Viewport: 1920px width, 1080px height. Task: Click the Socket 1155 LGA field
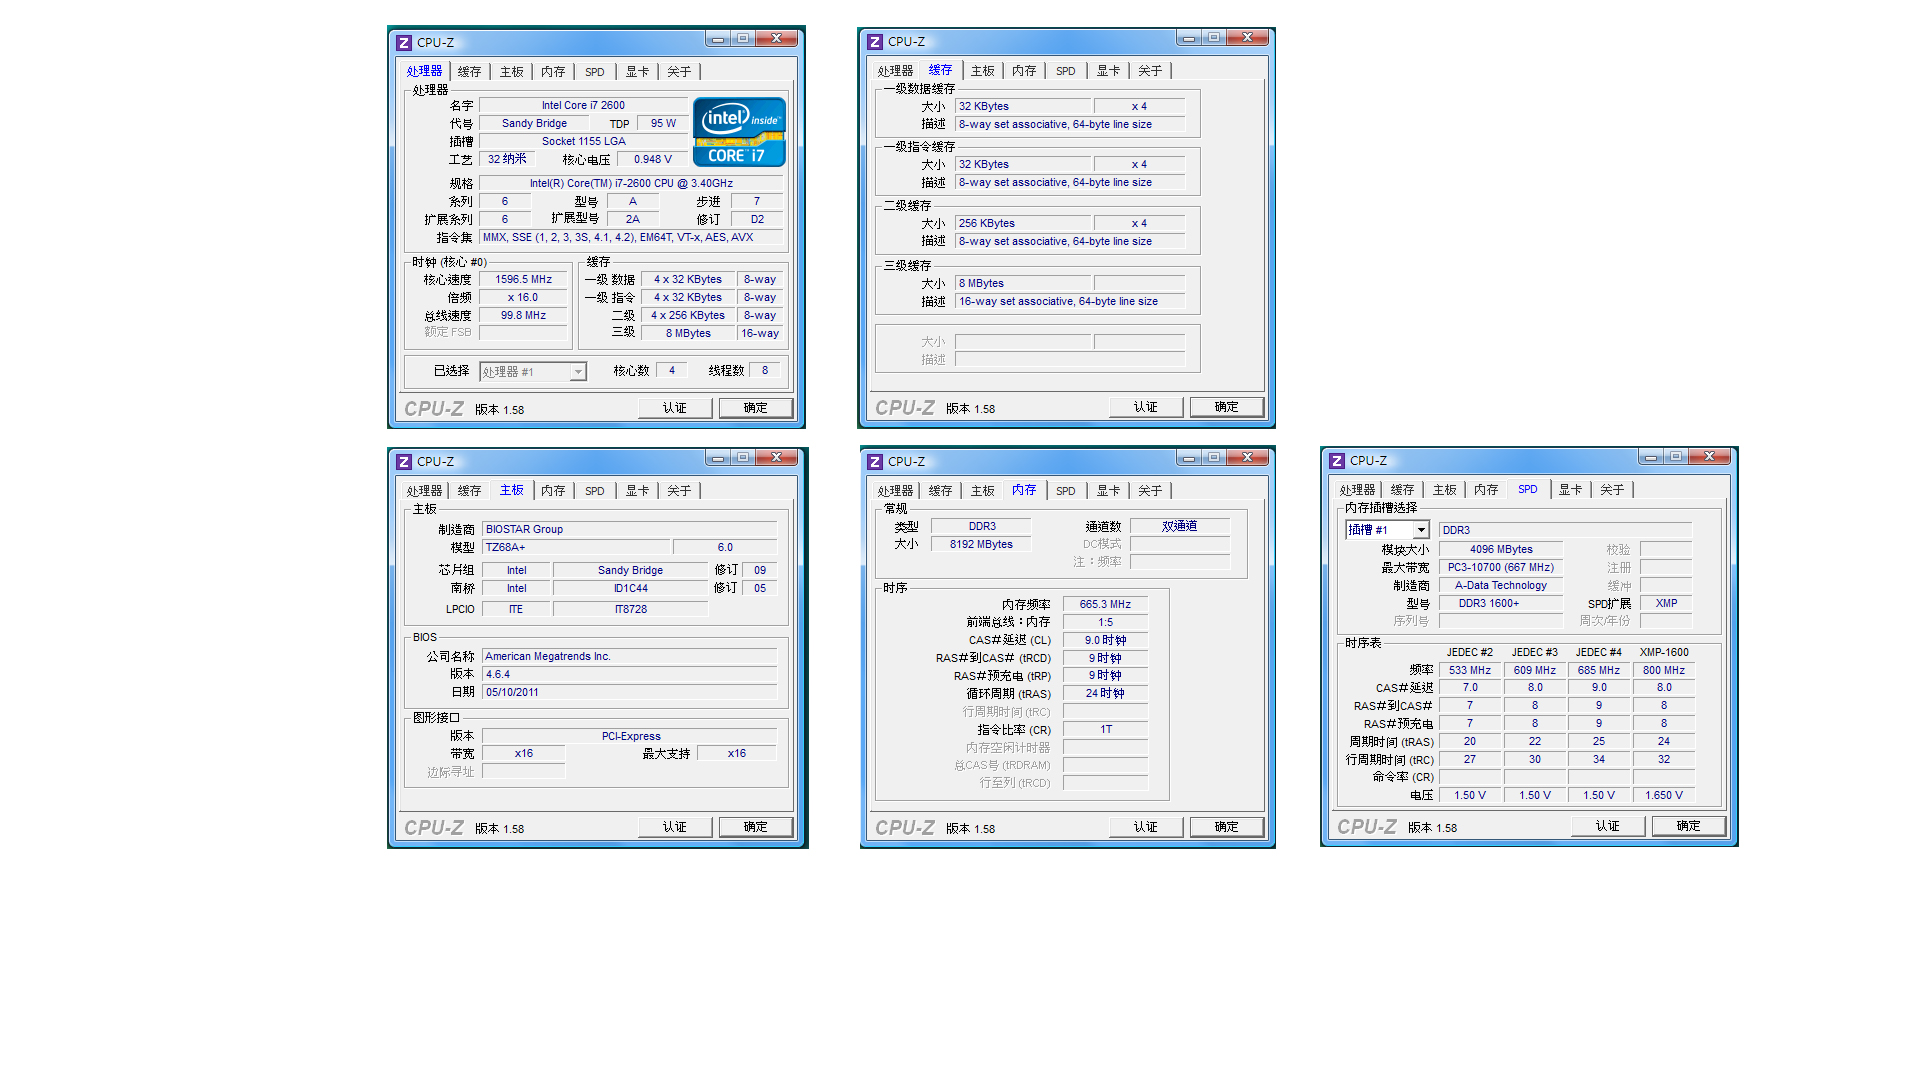583,142
